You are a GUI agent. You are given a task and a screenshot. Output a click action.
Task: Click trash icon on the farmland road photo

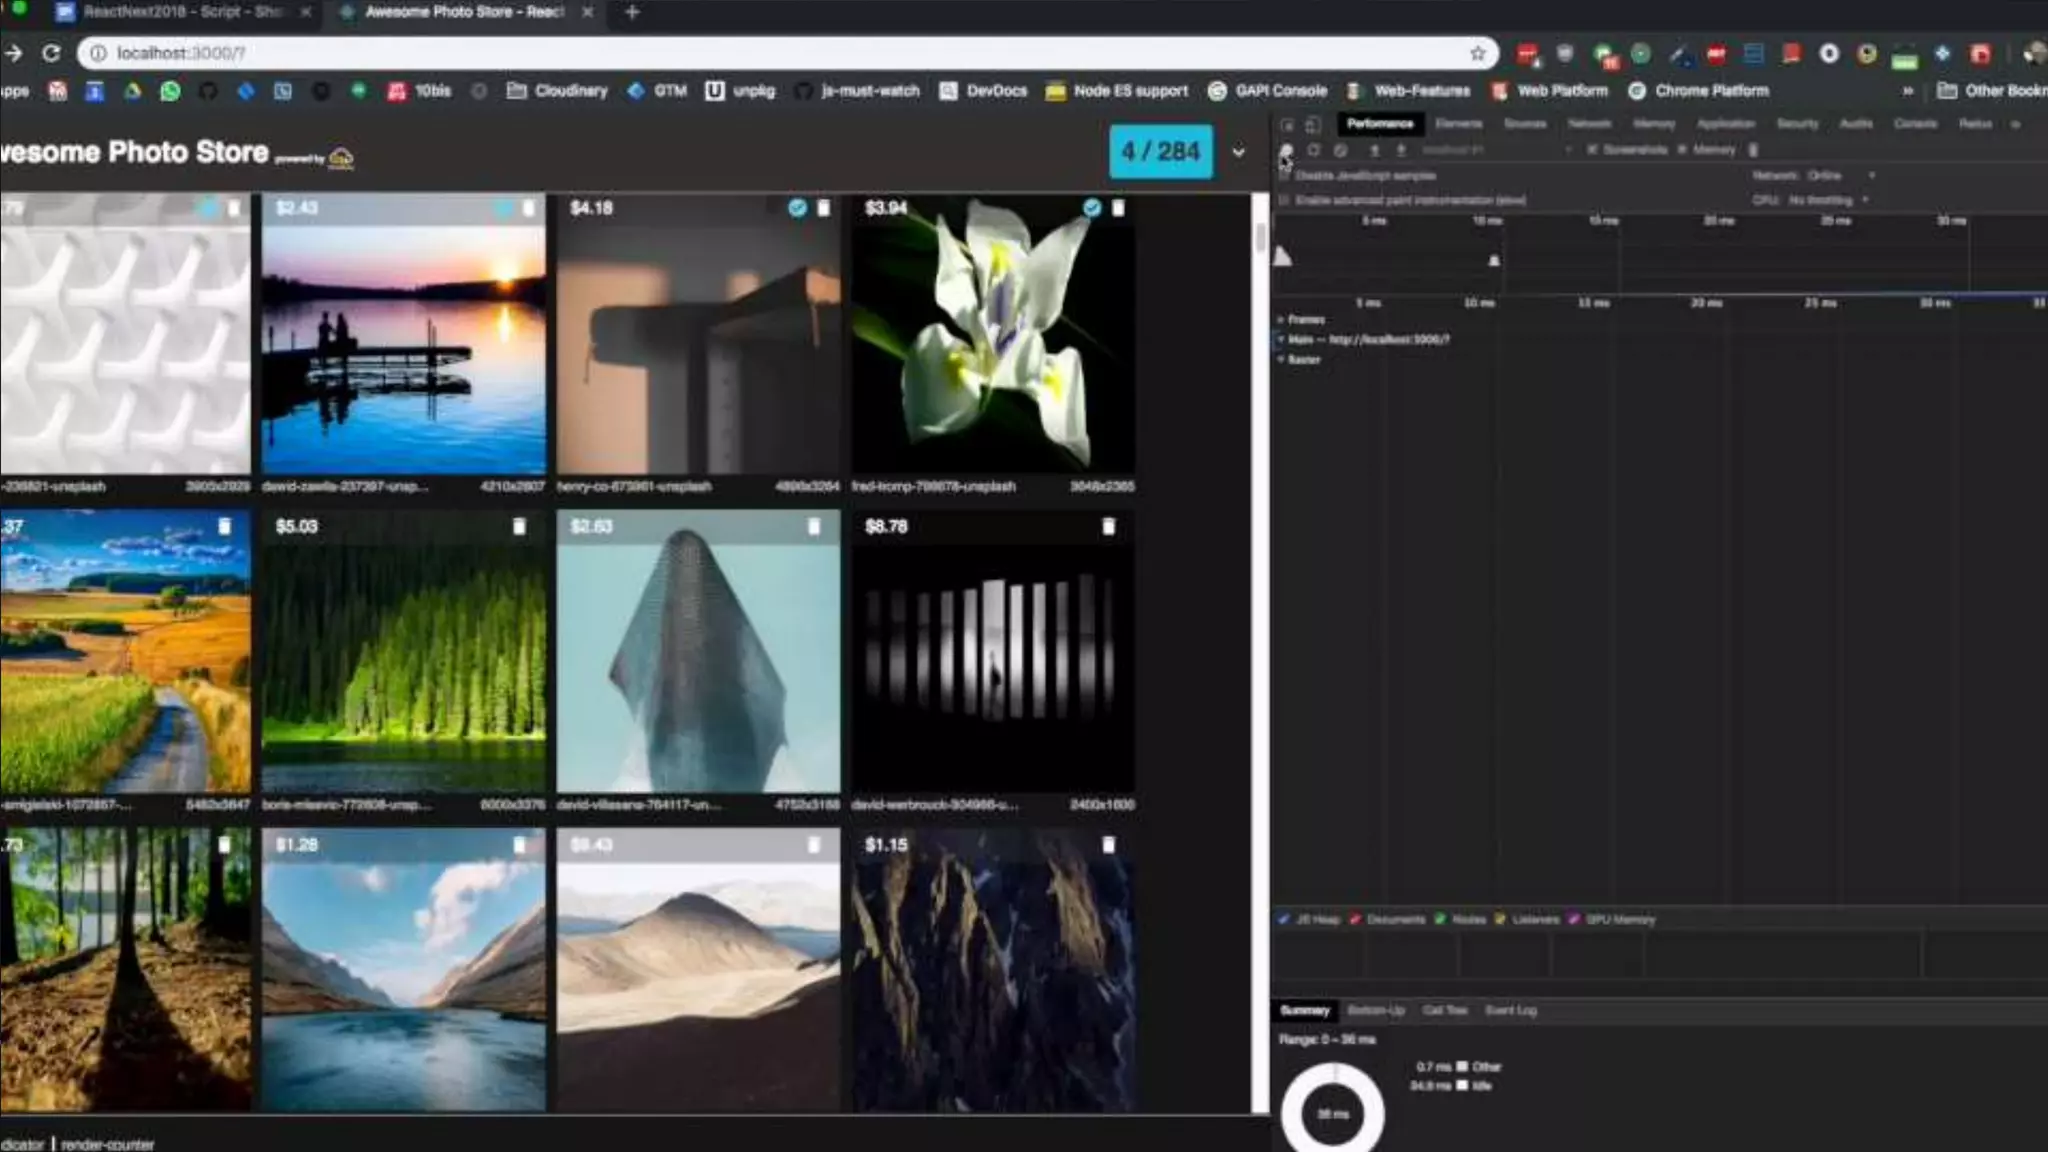pyautogui.click(x=224, y=526)
